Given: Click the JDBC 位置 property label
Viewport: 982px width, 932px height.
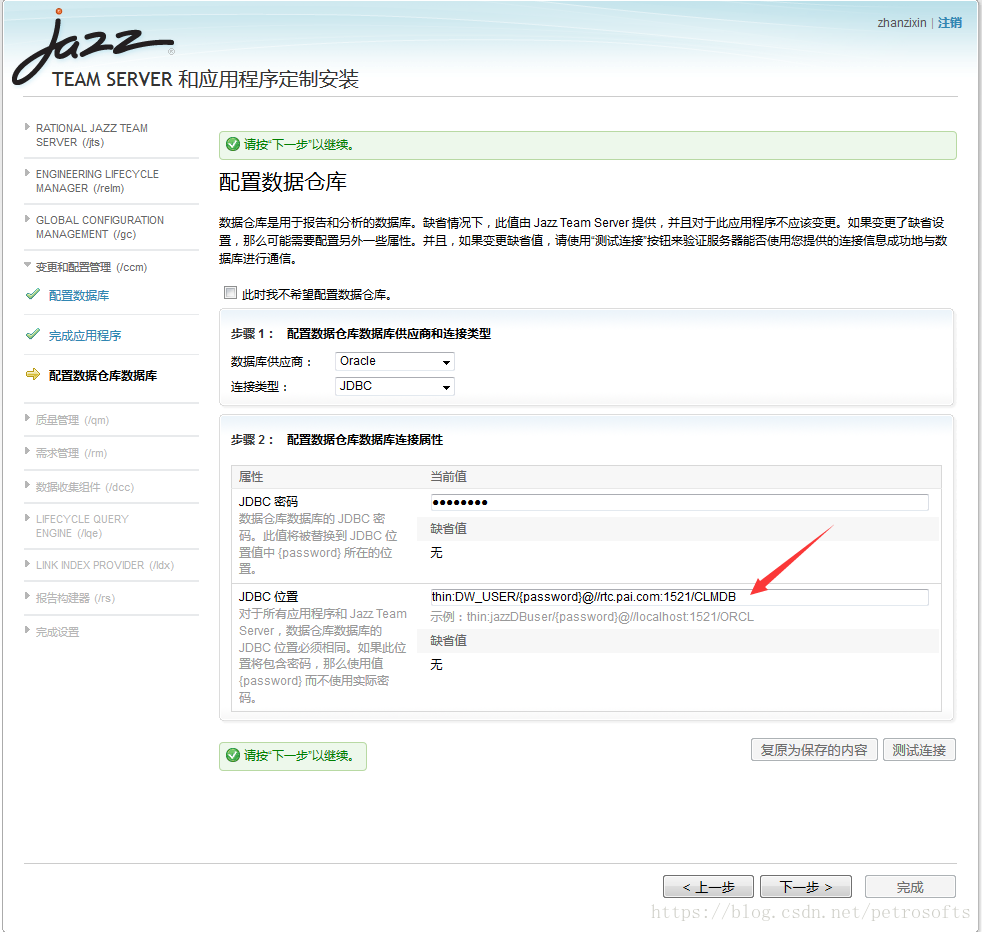Looking at the screenshot, I should [268, 597].
